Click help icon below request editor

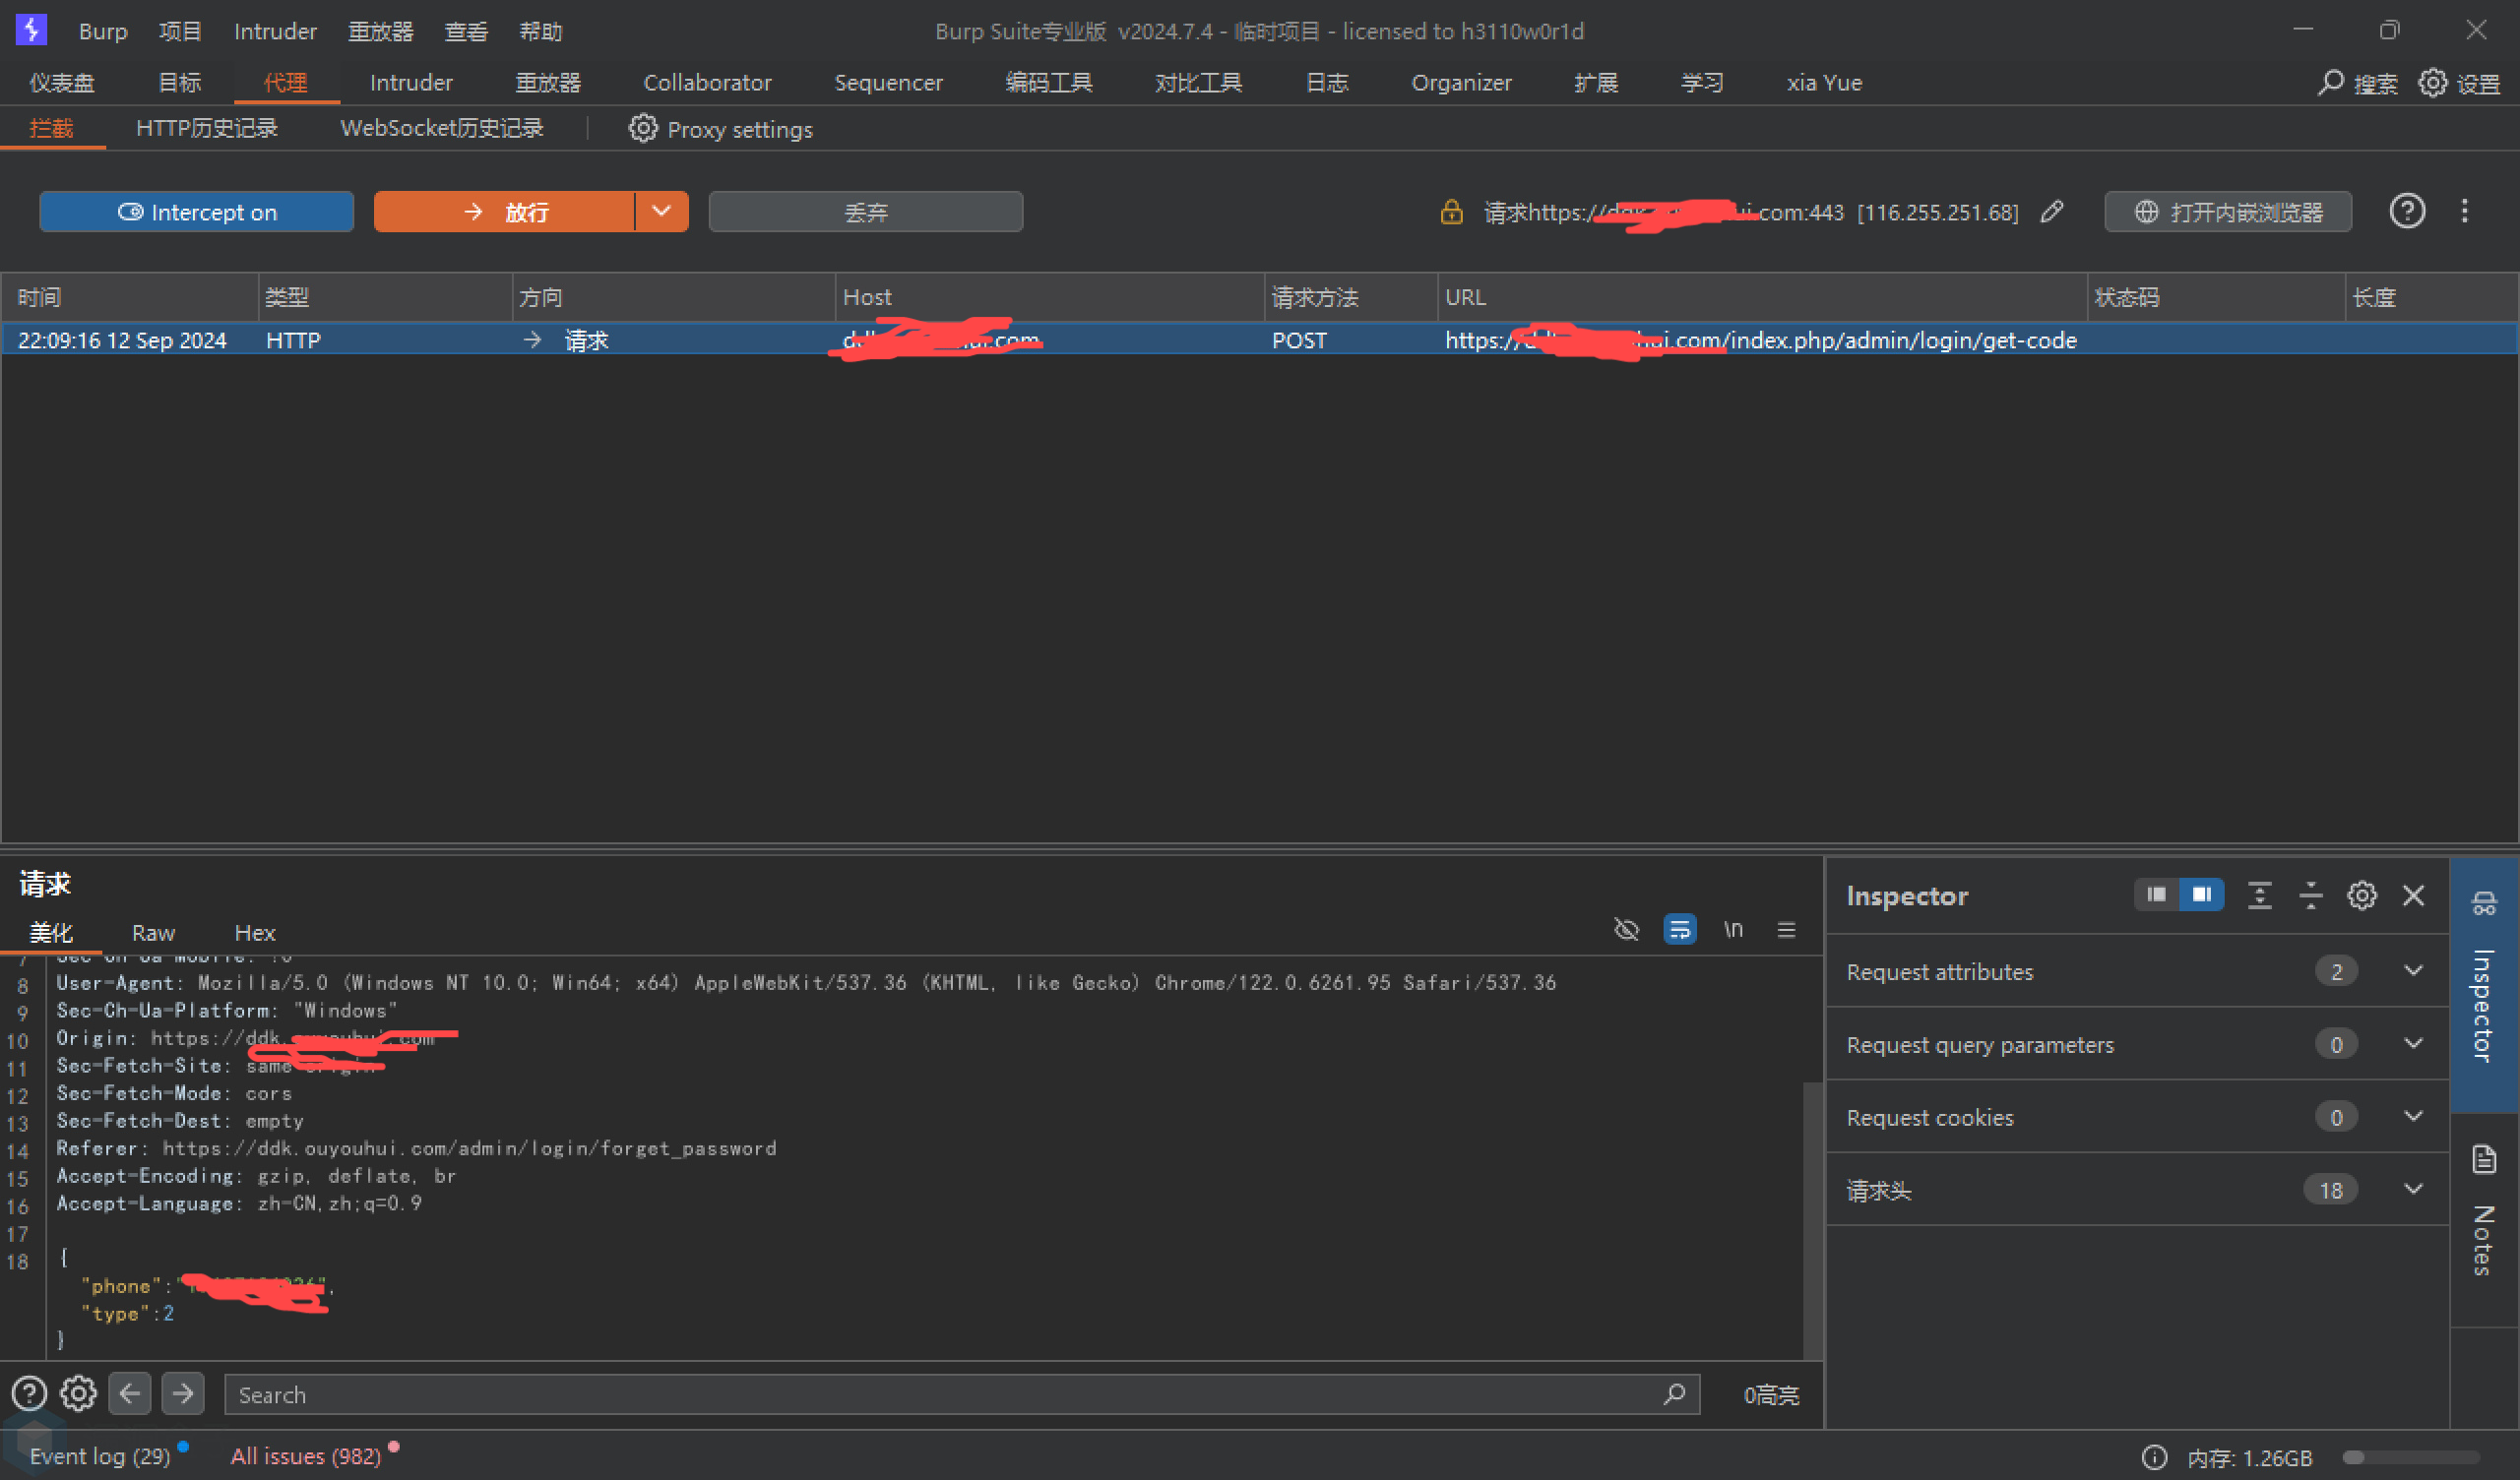(29, 1393)
